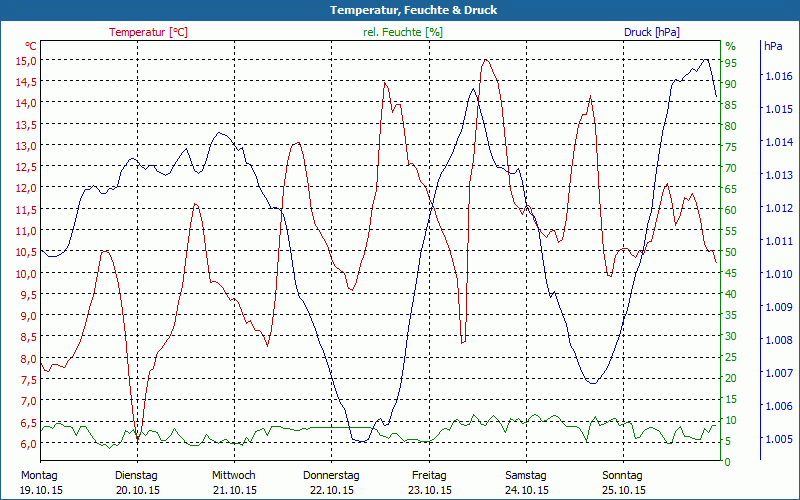The height and width of the screenshot is (500, 800).
Task: Click the "Sonntag" day label
Action: pos(622,475)
